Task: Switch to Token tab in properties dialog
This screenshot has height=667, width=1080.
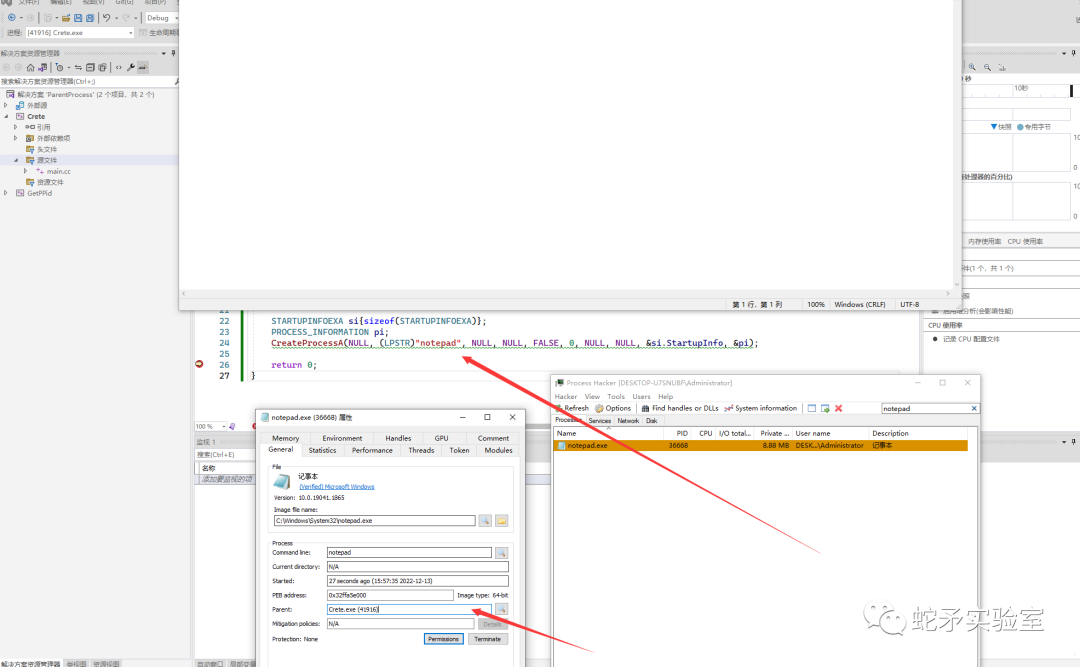Action: 459,450
